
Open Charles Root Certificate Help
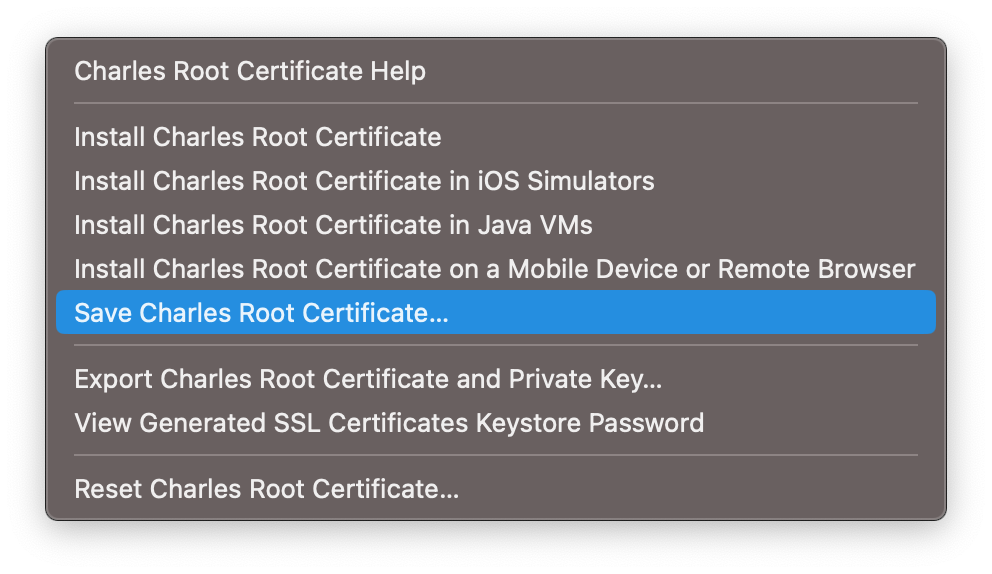click(496, 71)
